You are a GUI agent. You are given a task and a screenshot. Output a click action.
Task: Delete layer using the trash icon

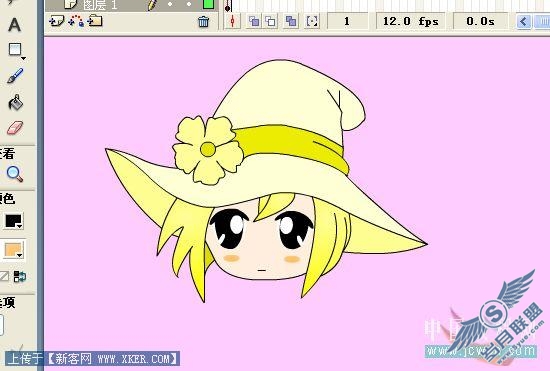(203, 22)
